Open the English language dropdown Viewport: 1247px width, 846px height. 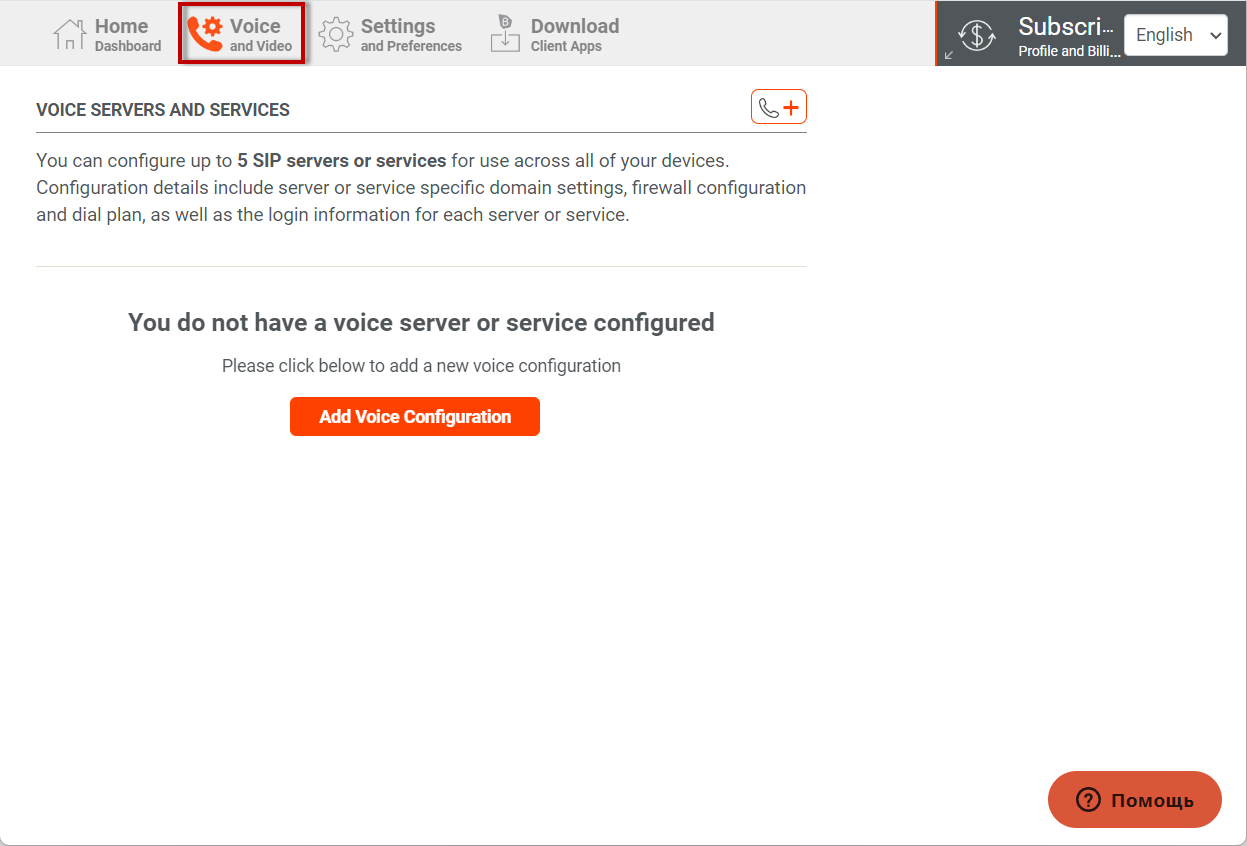point(1164,35)
